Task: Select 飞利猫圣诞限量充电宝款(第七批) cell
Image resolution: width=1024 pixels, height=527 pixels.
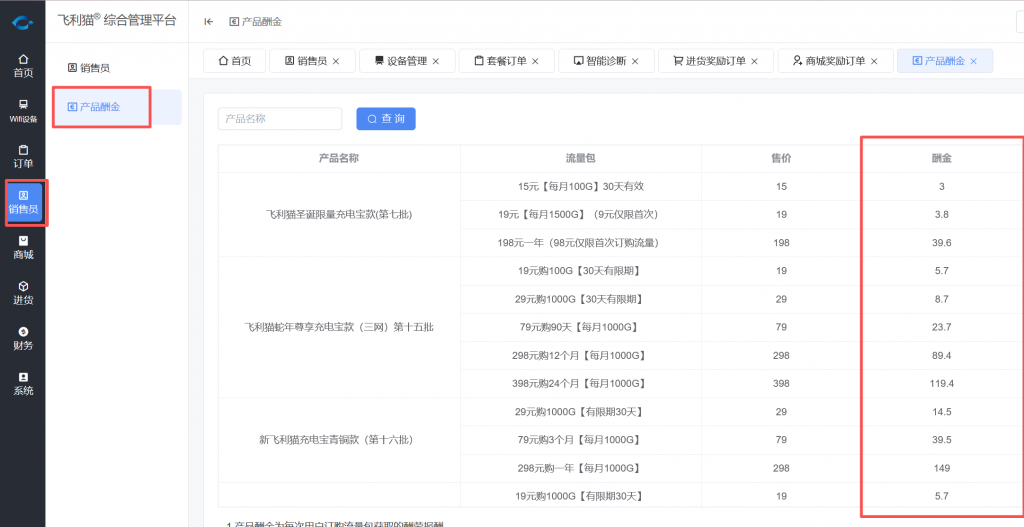Action: pyautogui.click(x=339, y=214)
